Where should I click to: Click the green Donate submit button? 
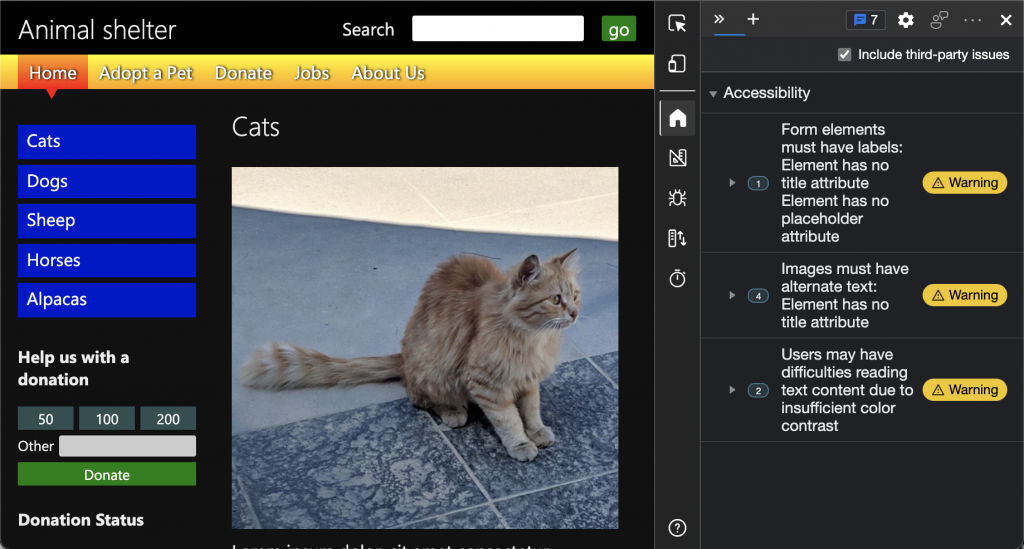pos(107,474)
